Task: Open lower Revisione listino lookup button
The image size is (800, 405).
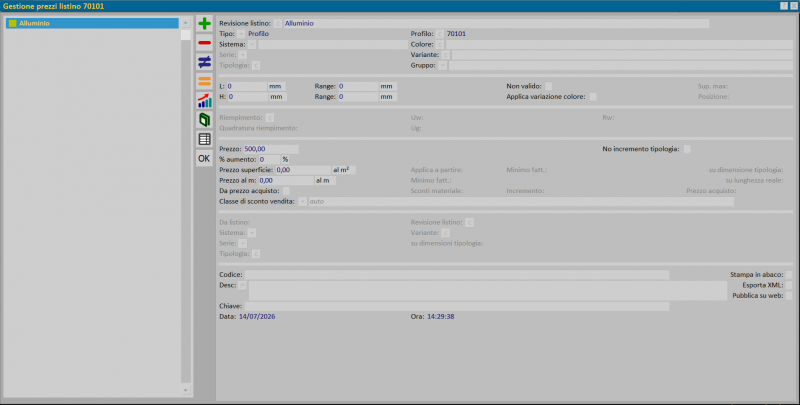Action: (x=469, y=222)
